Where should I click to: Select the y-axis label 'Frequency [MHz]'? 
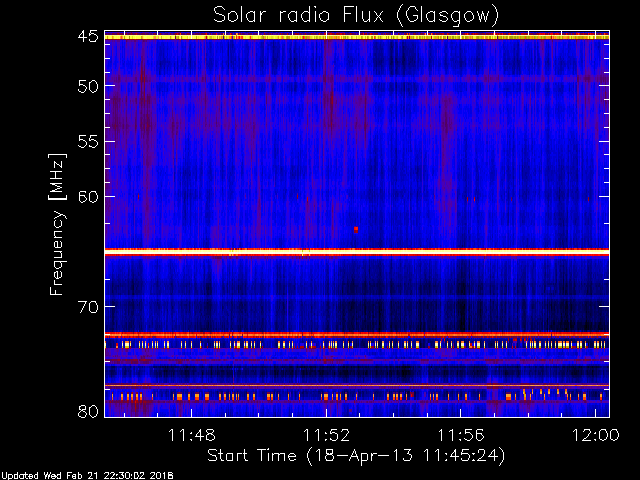pyautogui.click(x=57, y=224)
